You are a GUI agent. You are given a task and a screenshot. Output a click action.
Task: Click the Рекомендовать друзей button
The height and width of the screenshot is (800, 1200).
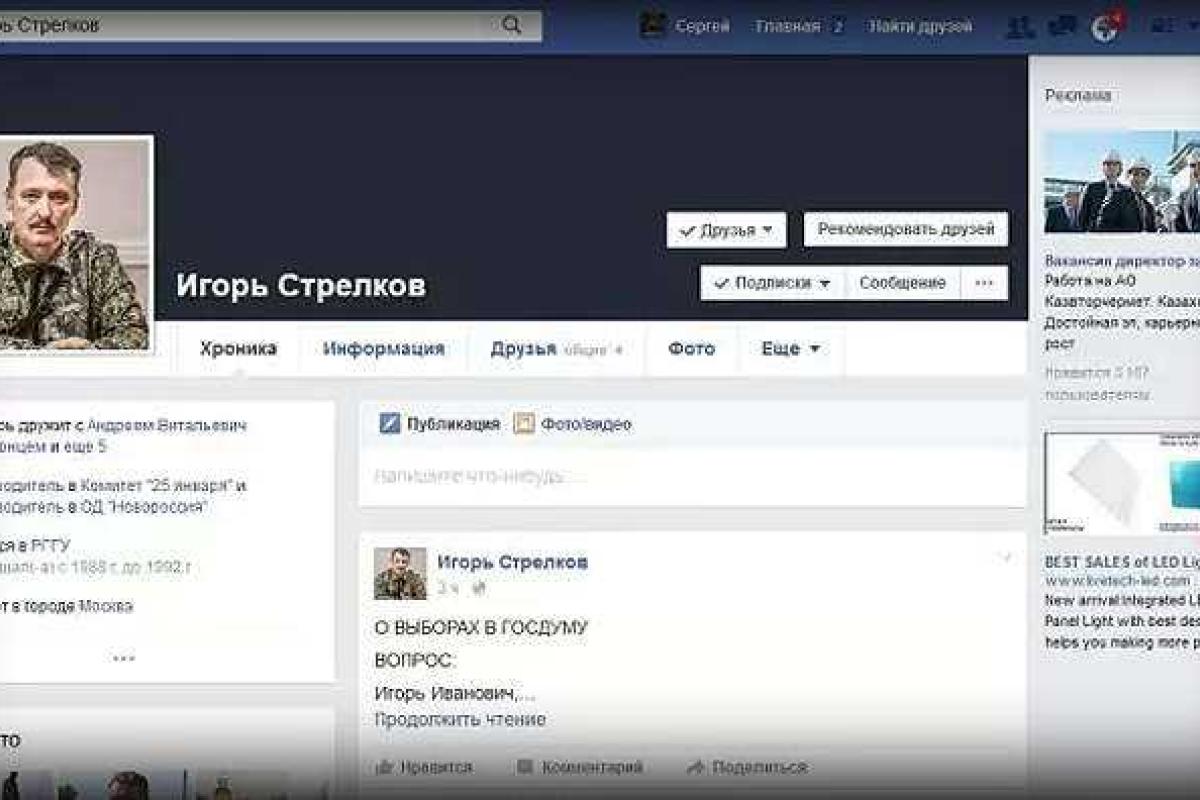(x=912, y=229)
